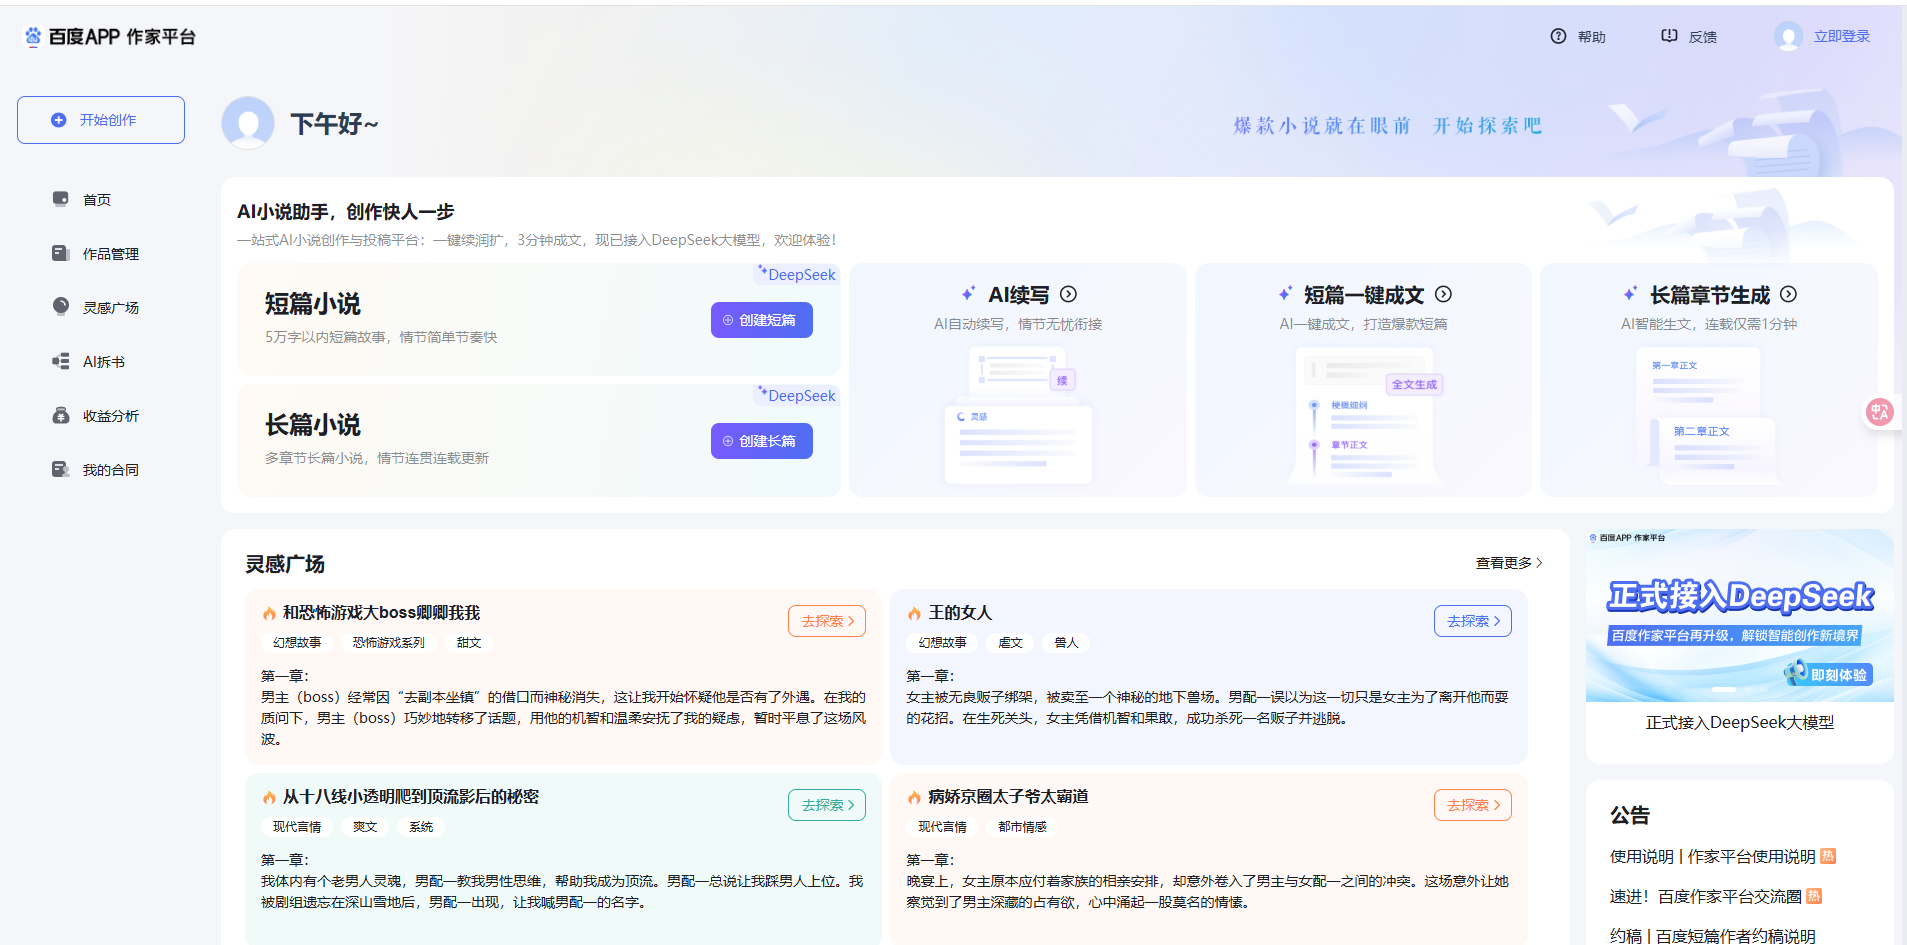Image resolution: width=1907 pixels, height=945 pixels.
Task: Click the avatar icon beside 立即登录
Action: coord(1788,36)
